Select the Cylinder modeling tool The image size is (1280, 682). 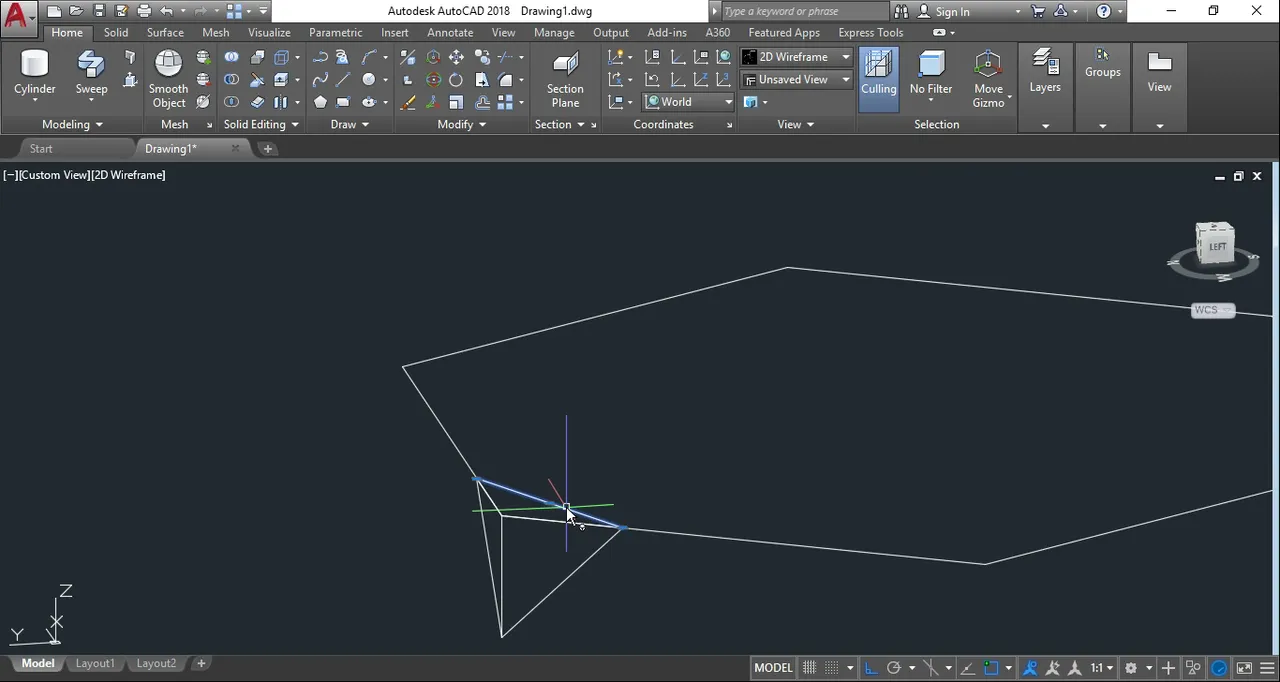coord(35,76)
